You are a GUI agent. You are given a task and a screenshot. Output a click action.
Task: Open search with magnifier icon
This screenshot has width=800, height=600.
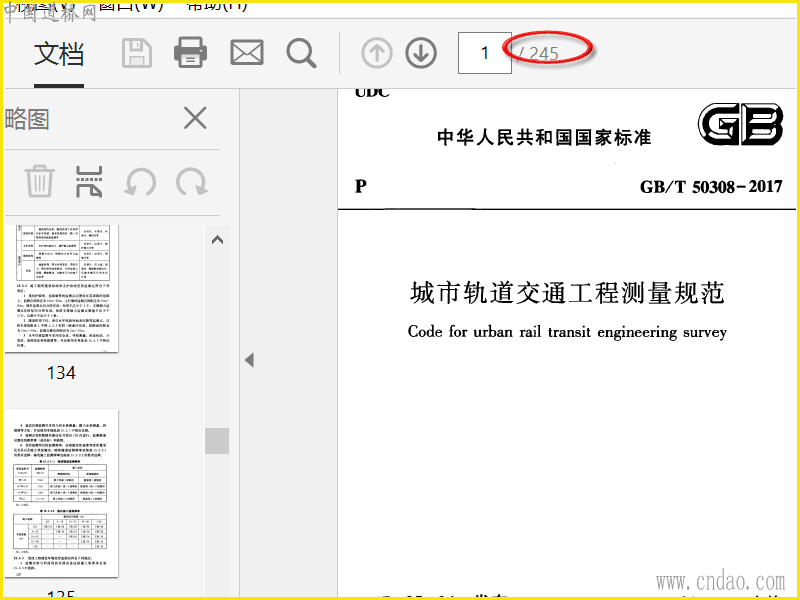tap(301, 53)
